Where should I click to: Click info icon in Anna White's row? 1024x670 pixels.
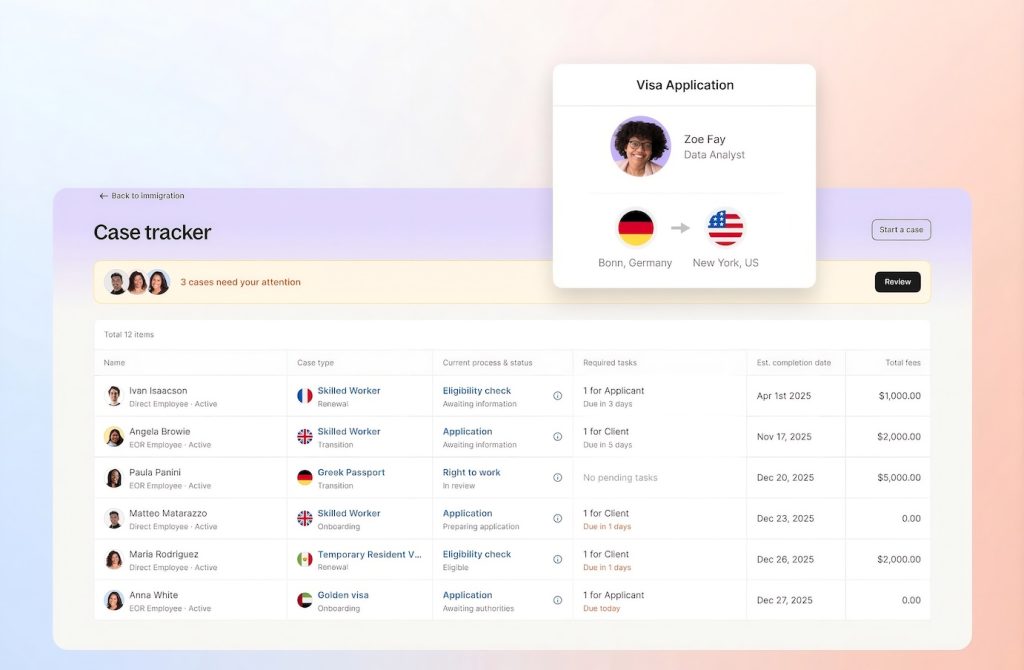click(557, 600)
